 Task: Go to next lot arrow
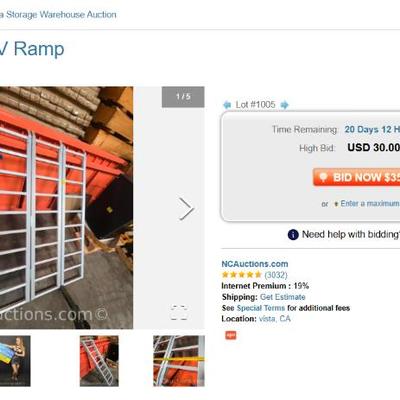(284, 105)
